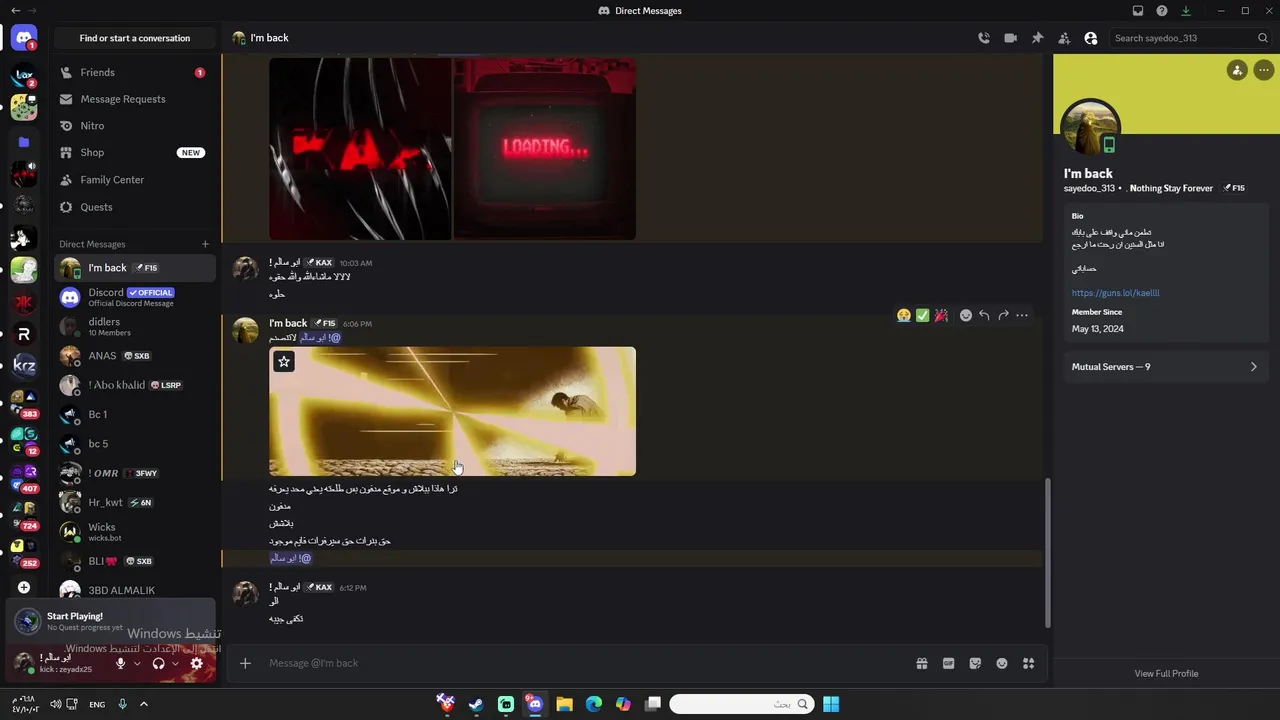Open the Windows Start menu

[x=831, y=704]
